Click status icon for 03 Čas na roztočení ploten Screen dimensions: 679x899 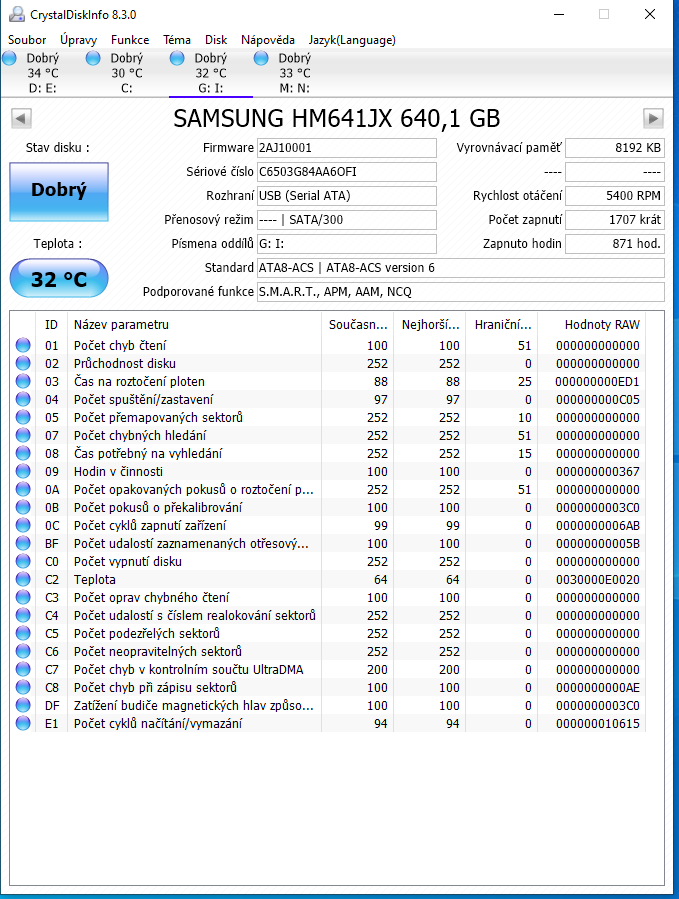[x=23, y=381]
